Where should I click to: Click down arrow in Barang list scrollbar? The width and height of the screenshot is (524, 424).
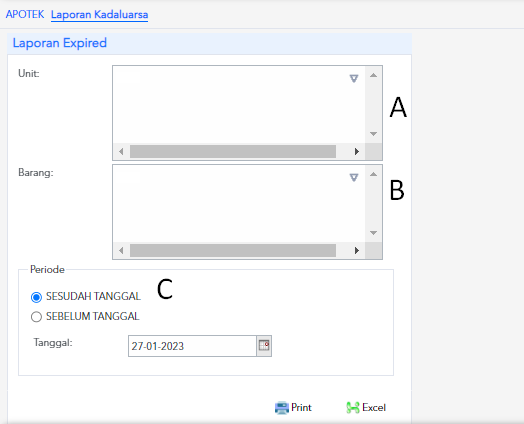[374, 233]
